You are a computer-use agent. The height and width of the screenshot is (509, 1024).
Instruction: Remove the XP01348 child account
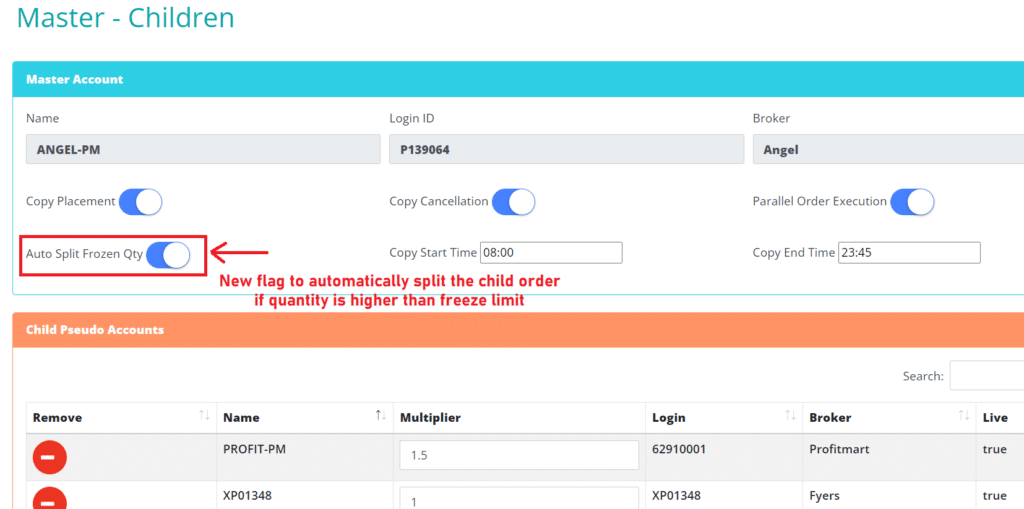coord(49,499)
